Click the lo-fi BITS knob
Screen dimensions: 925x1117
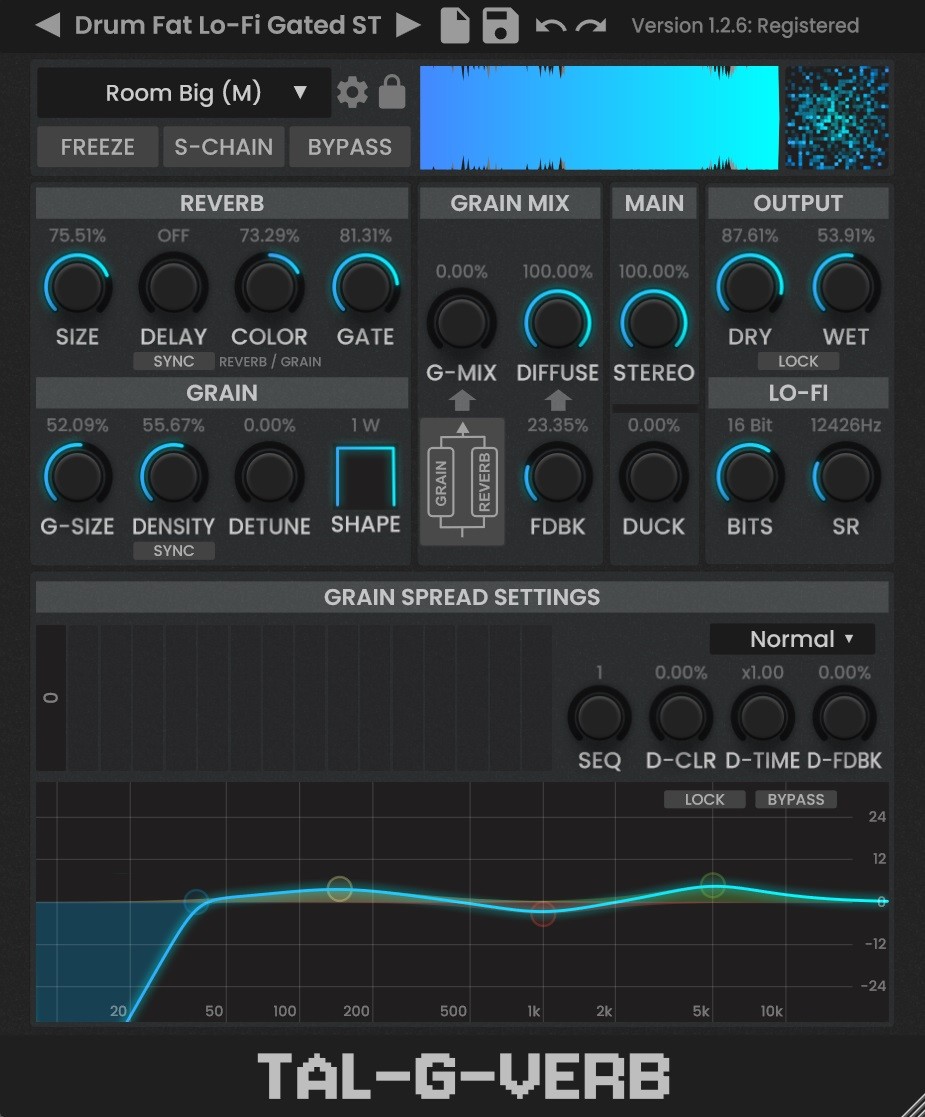click(x=750, y=476)
